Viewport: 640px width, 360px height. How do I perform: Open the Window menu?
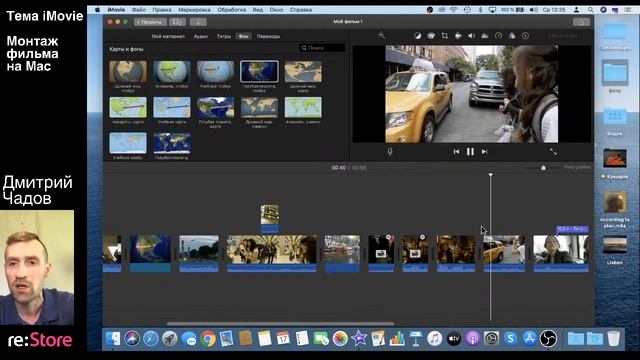(x=276, y=10)
